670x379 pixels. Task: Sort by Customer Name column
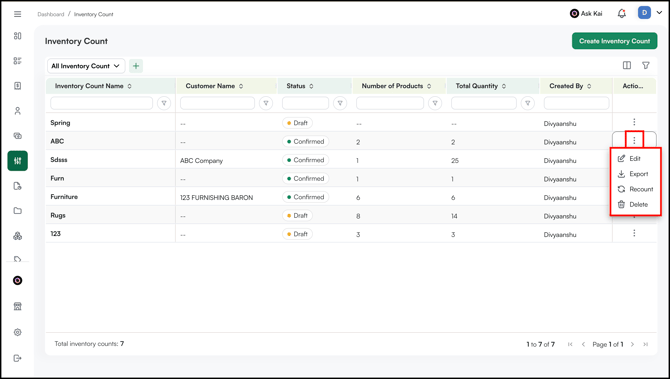tap(241, 86)
